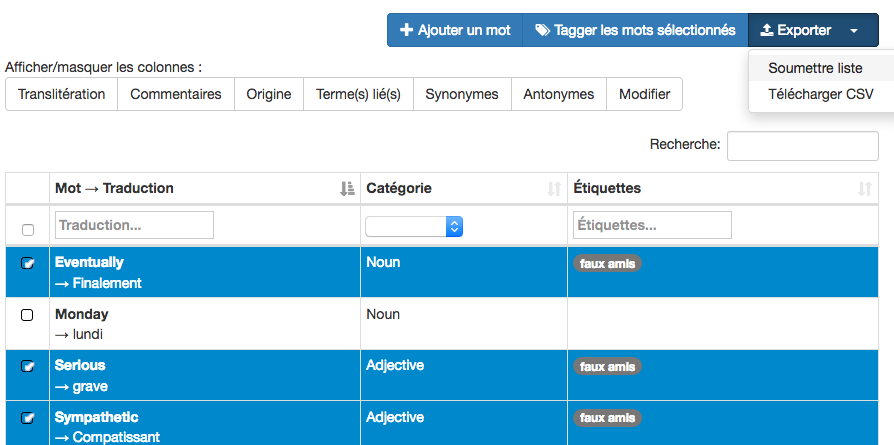Click the Catégorie column sort arrows
Screen dimensions: 894x445
[x=554, y=188]
